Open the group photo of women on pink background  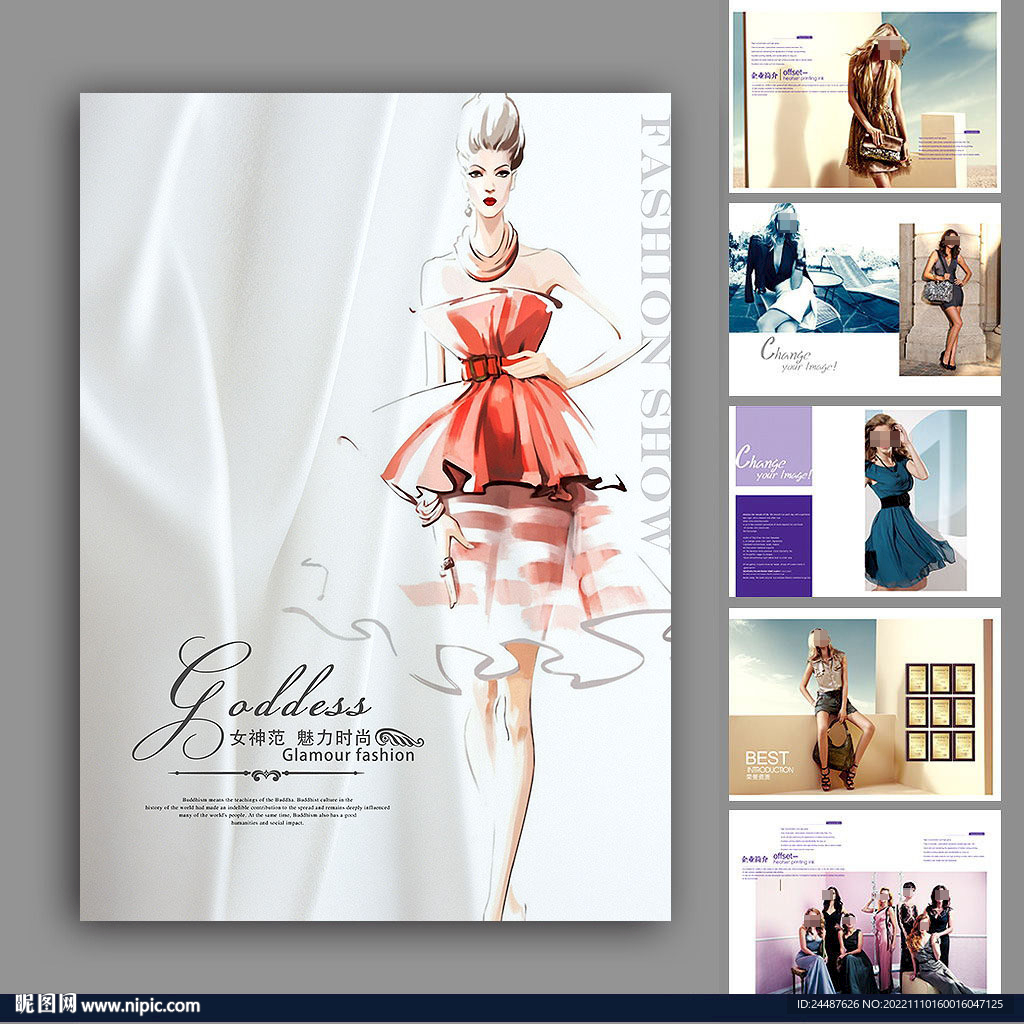tap(871, 933)
